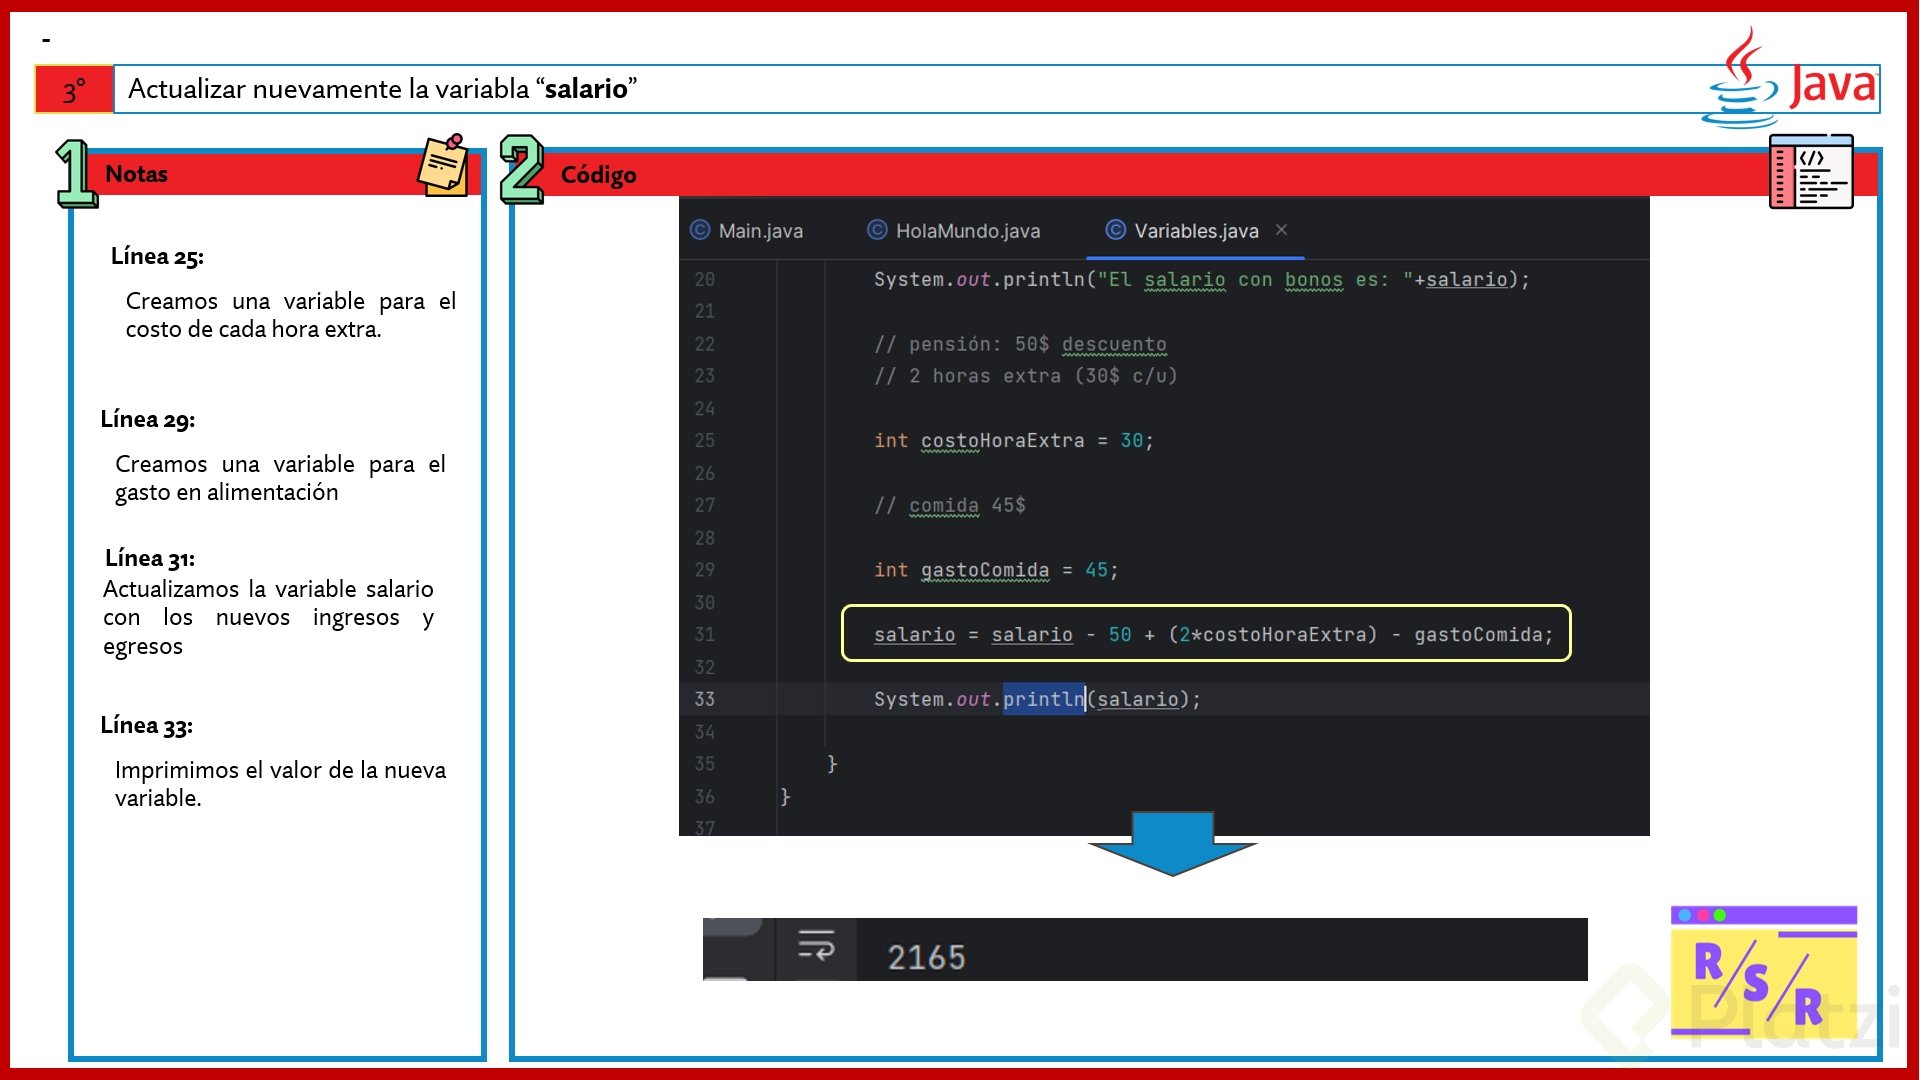Click the class icon on Main.java tab
Image resolution: width=1920 pixels, height=1080 pixels.
pos(700,230)
